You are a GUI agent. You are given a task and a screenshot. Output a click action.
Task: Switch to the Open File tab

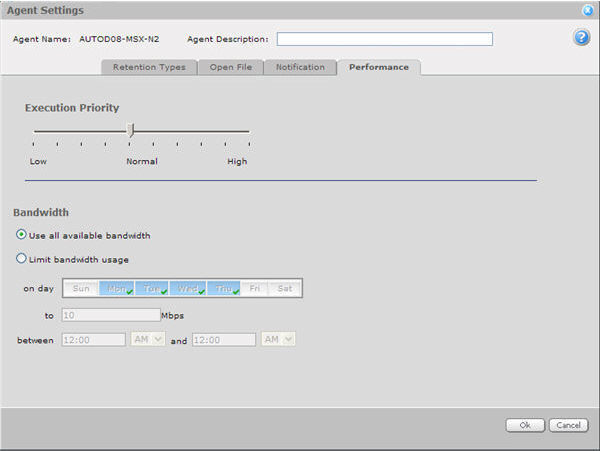pyautogui.click(x=230, y=67)
